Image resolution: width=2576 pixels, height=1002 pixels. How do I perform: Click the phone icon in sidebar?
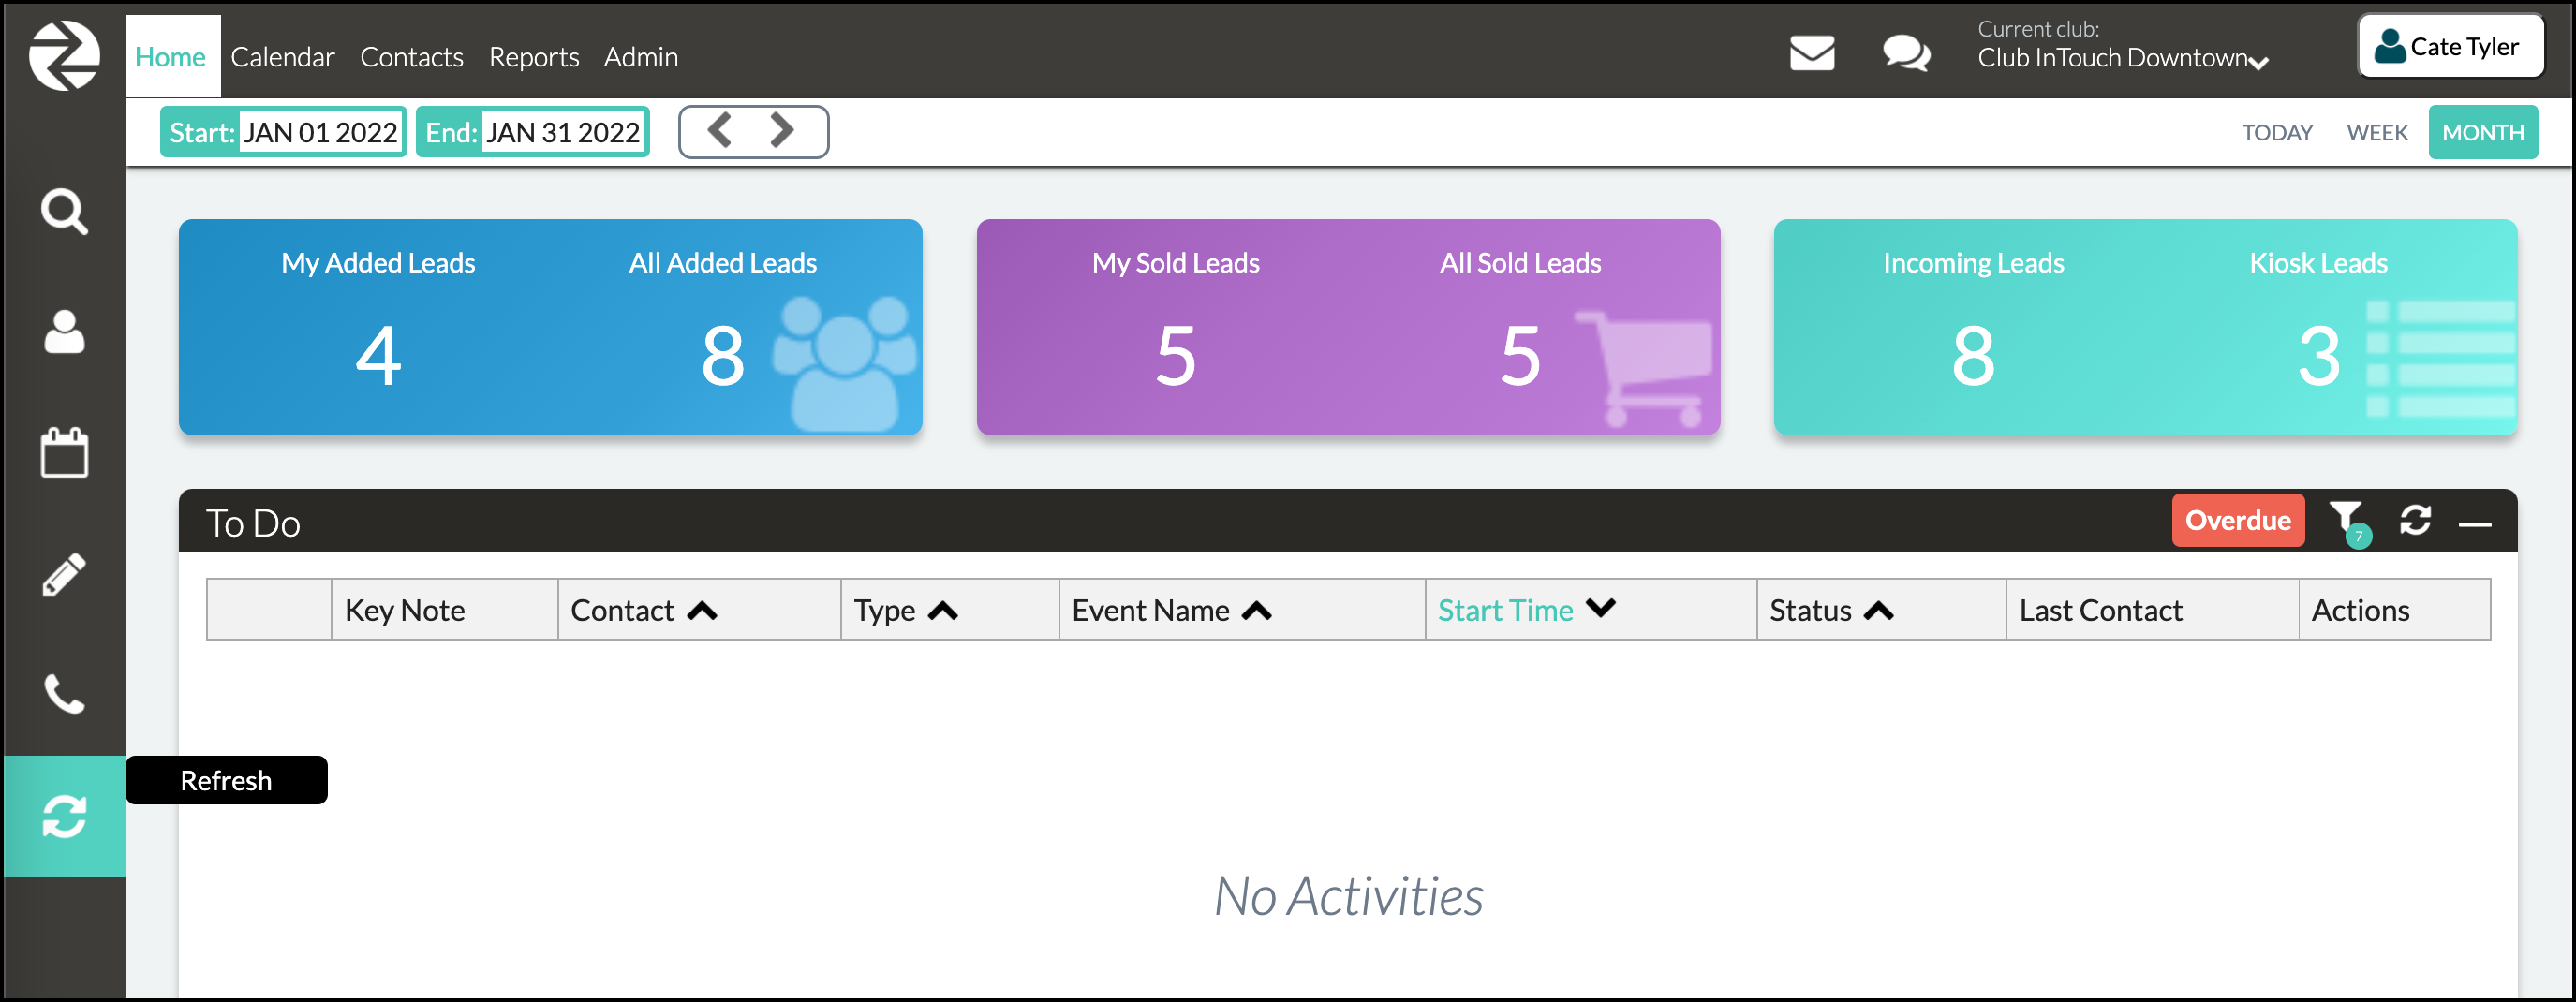(64, 694)
